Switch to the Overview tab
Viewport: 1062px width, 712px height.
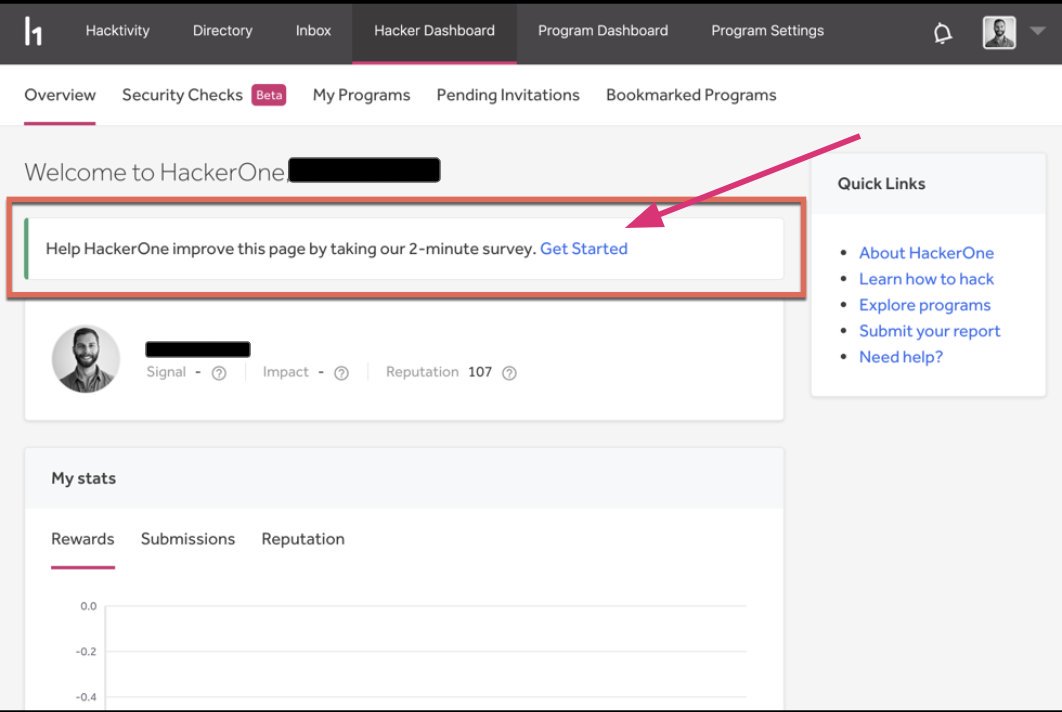click(60, 95)
